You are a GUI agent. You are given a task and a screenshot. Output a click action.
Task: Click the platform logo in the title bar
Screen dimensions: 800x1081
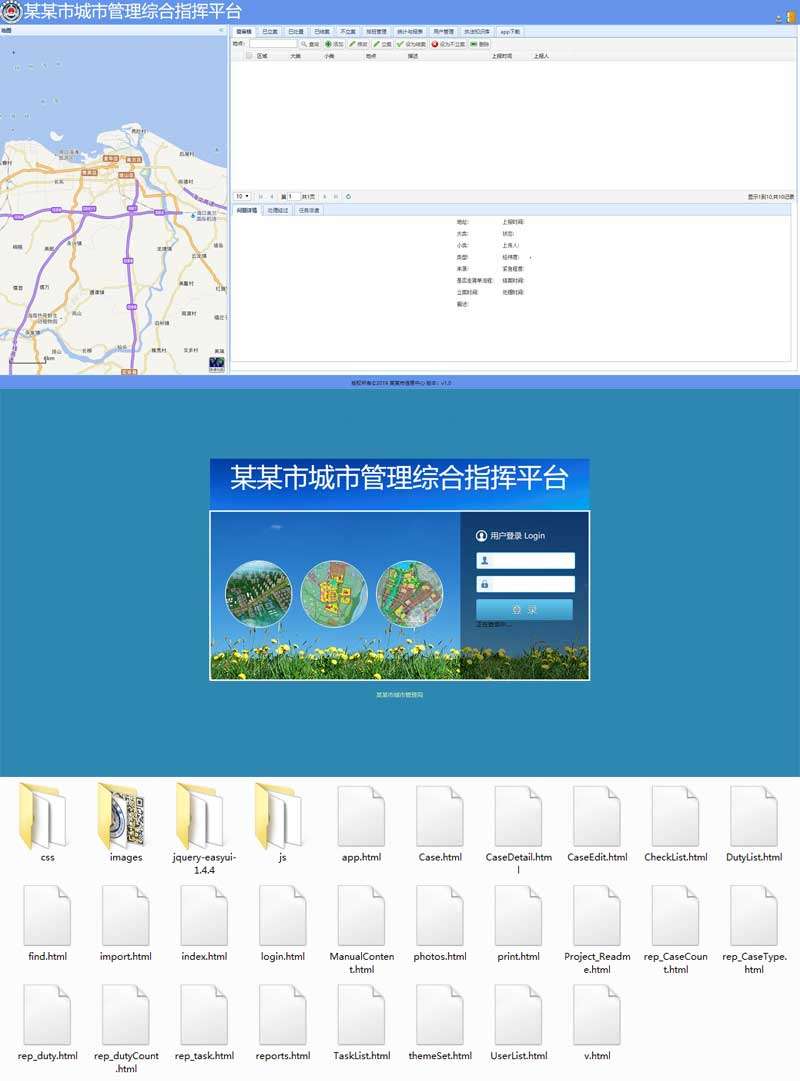coord(10,10)
